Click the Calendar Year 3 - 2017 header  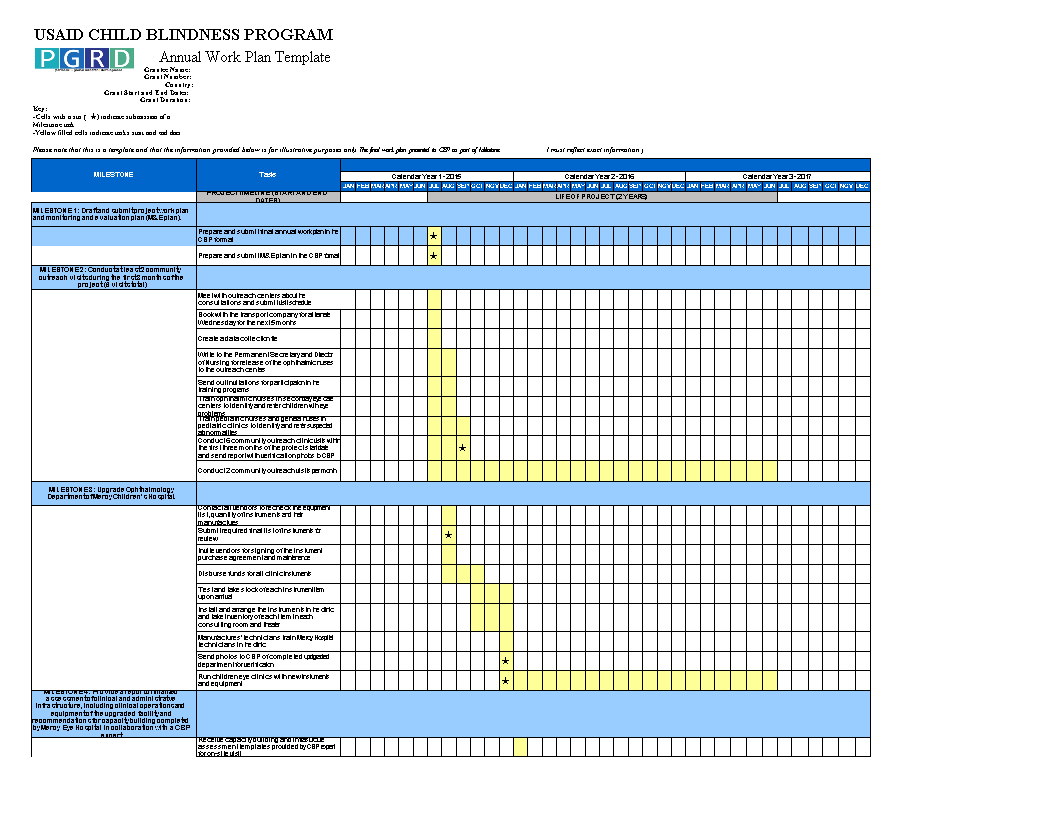click(776, 176)
